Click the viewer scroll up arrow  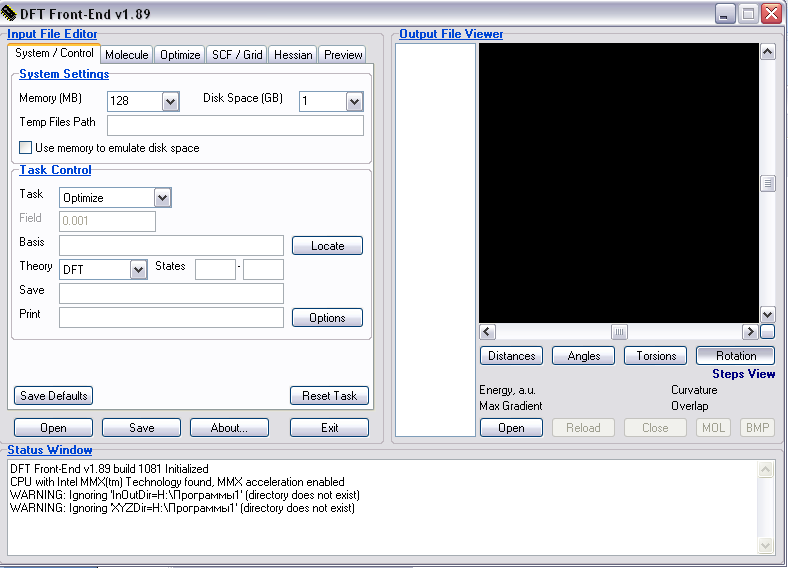(767, 52)
